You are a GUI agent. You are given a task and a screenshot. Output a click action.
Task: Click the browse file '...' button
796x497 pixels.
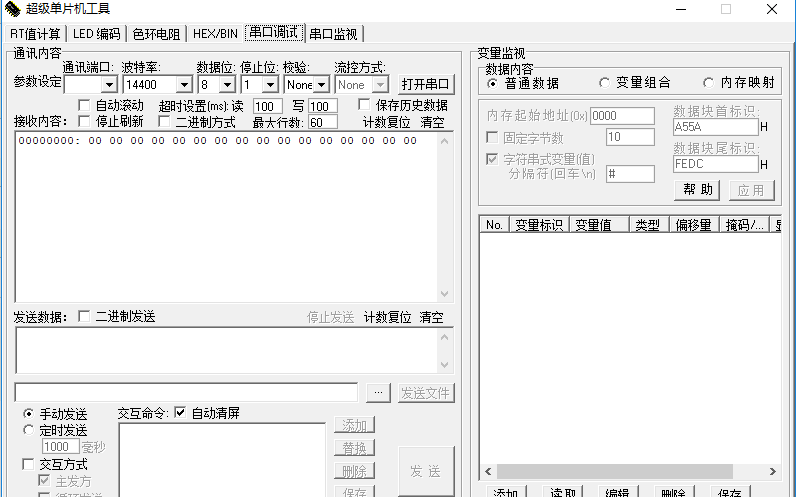[x=376, y=392]
